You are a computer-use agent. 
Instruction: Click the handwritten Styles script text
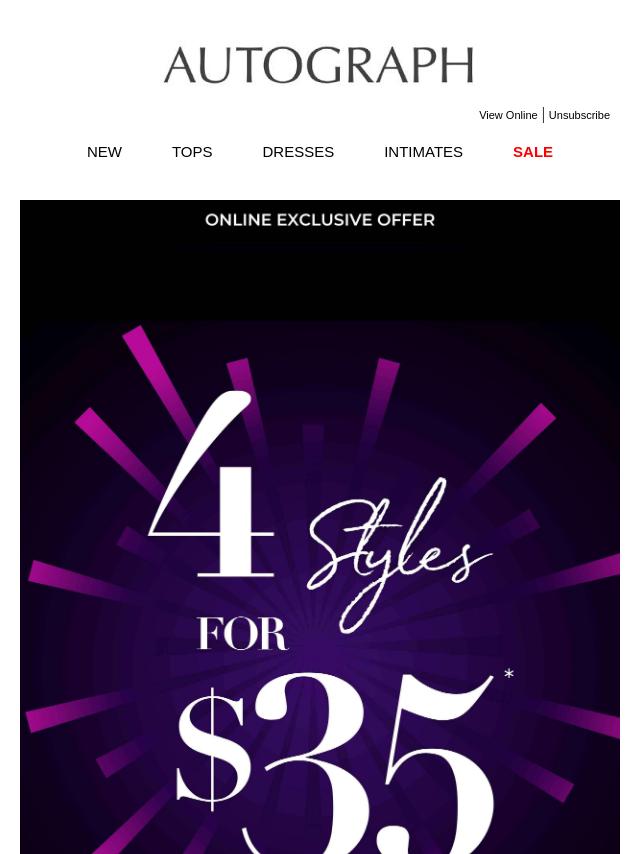[399, 556]
